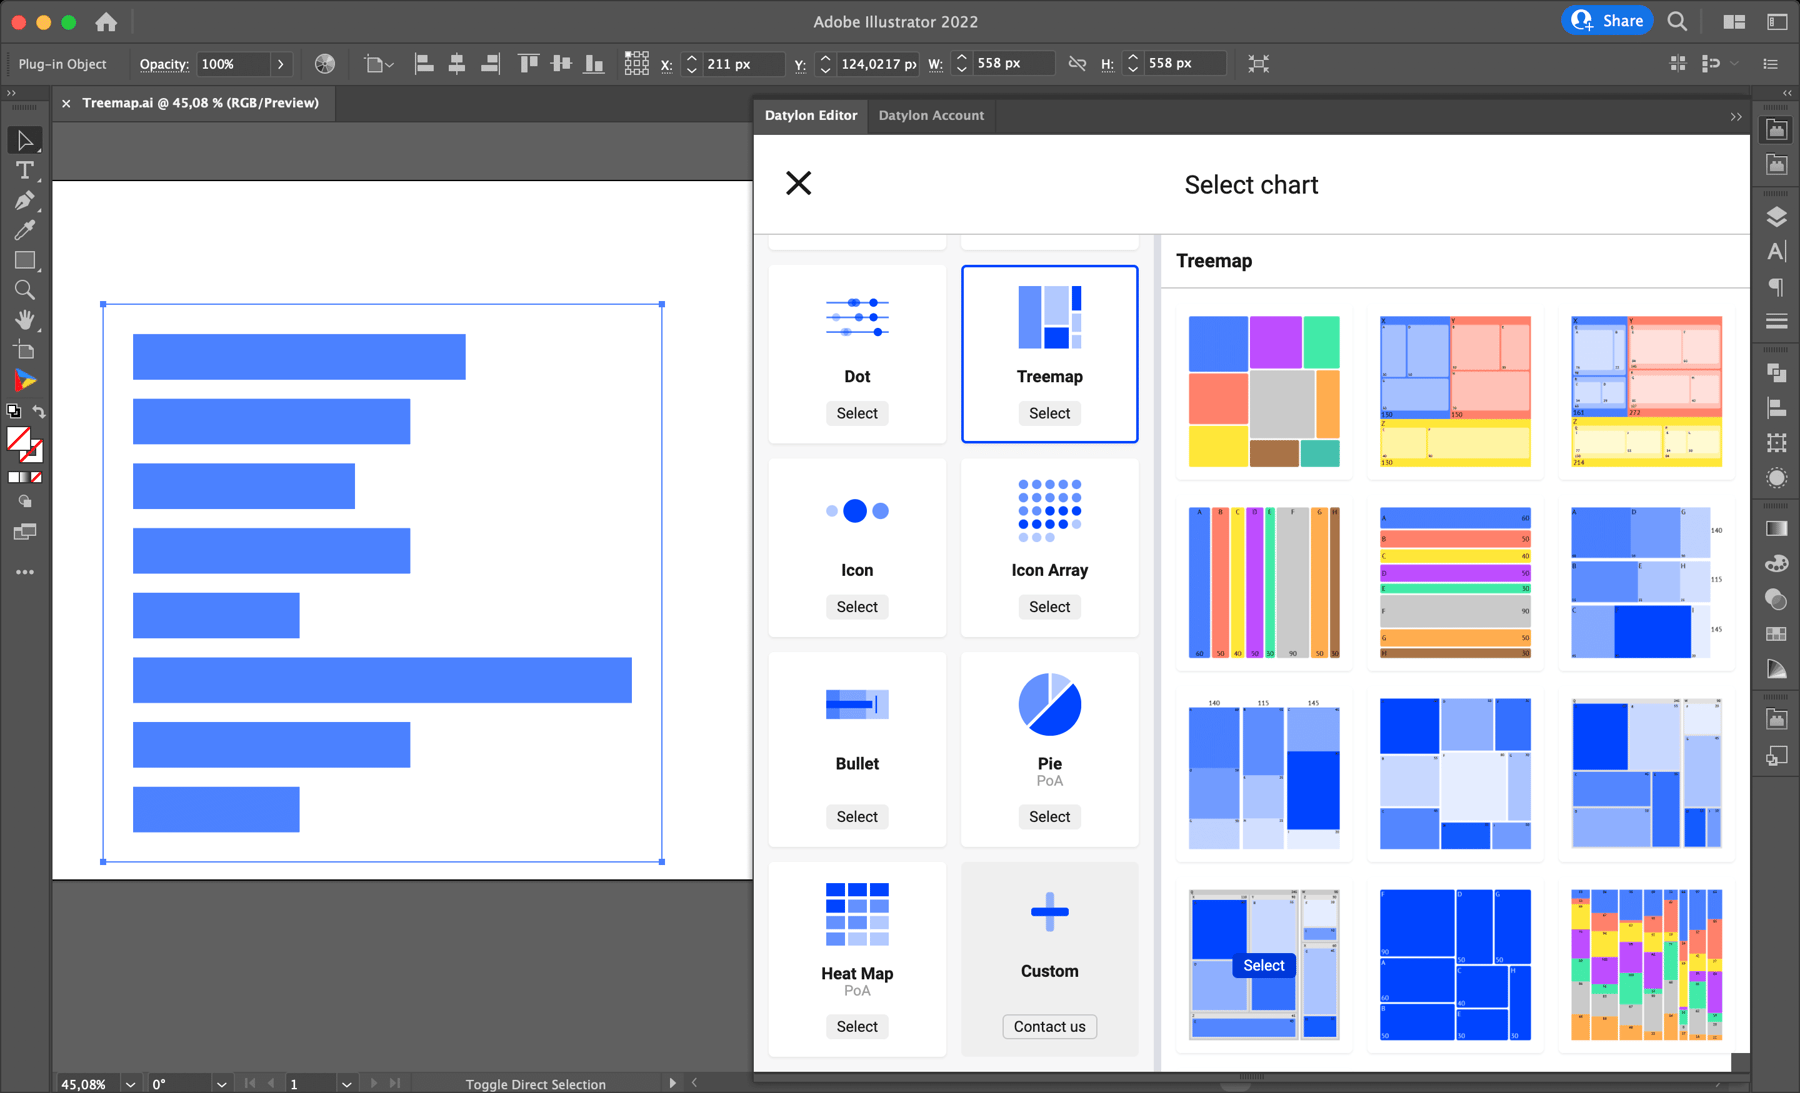Activate the Pen tool
The width and height of the screenshot is (1800, 1093).
click(x=25, y=200)
